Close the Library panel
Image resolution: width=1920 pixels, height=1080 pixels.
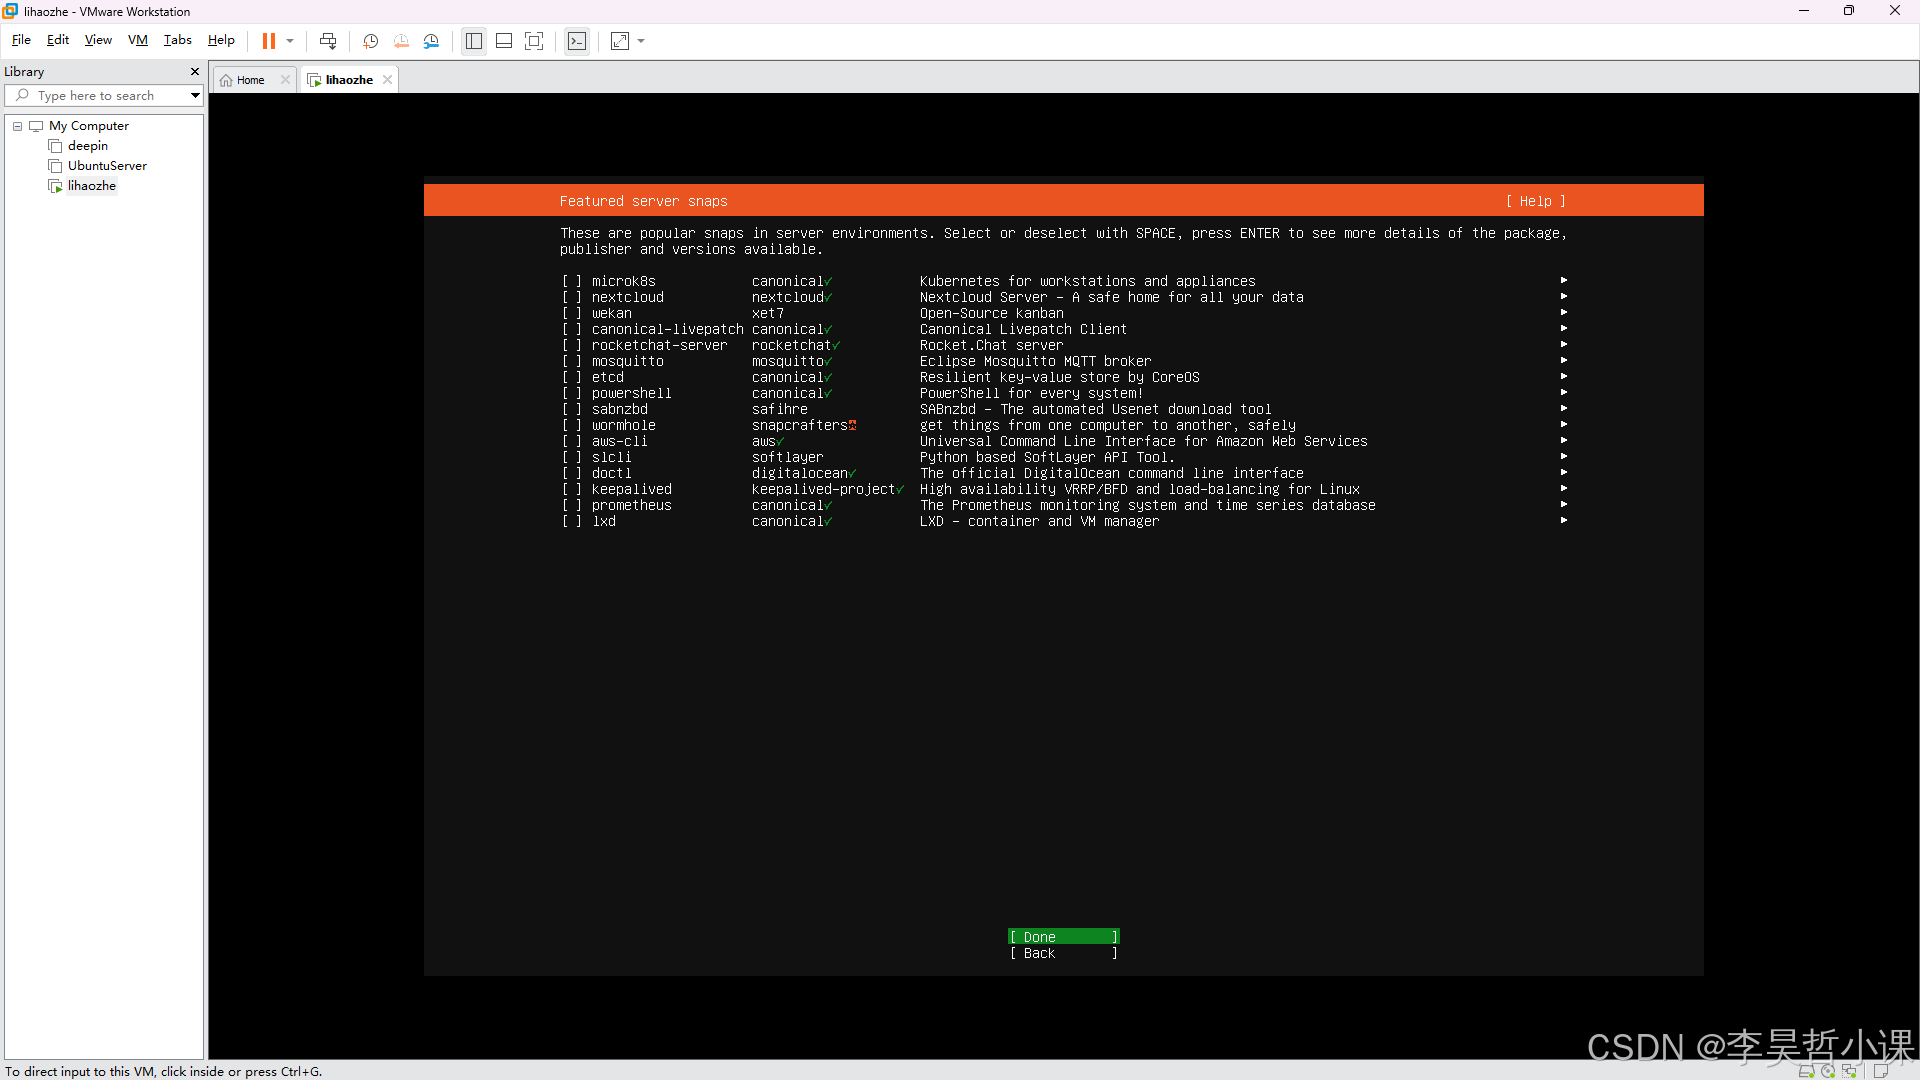click(x=195, y=72)
